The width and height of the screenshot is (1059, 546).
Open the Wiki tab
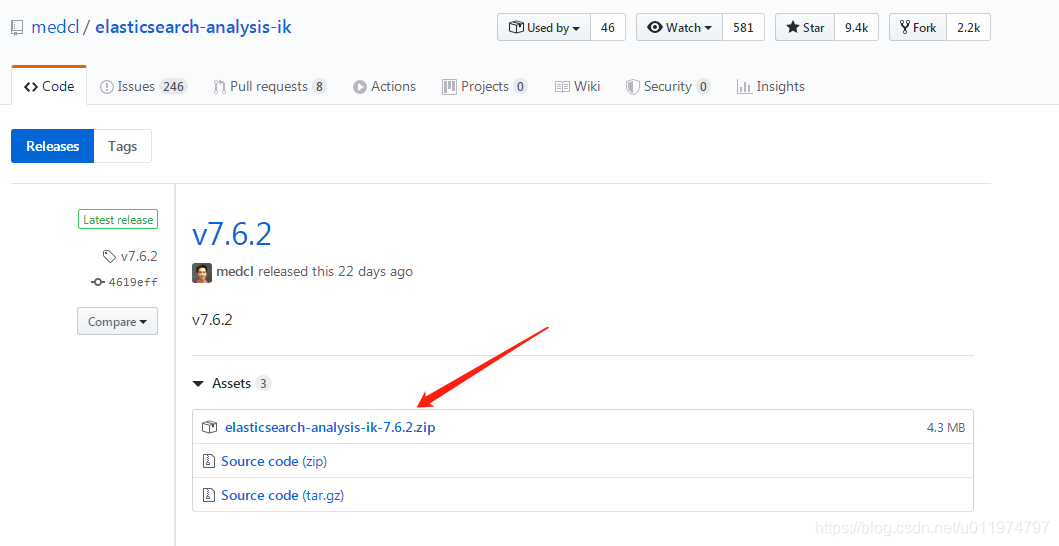(577, 86)
